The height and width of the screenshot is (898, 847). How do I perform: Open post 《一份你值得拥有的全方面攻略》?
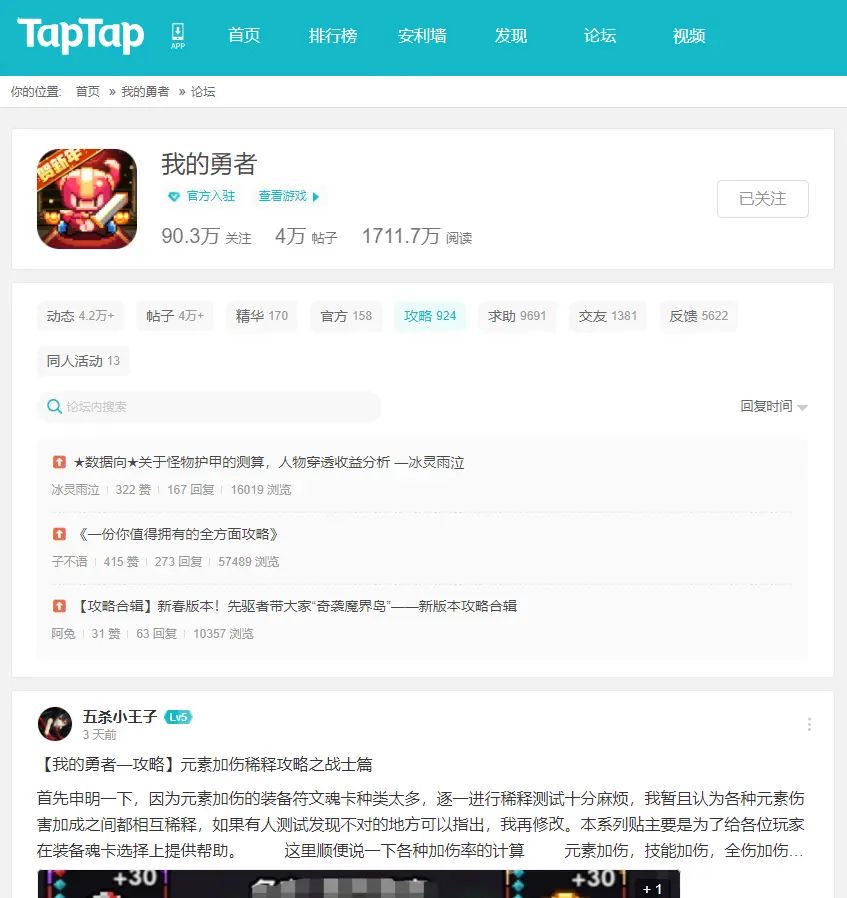click(x=178, y=534)
